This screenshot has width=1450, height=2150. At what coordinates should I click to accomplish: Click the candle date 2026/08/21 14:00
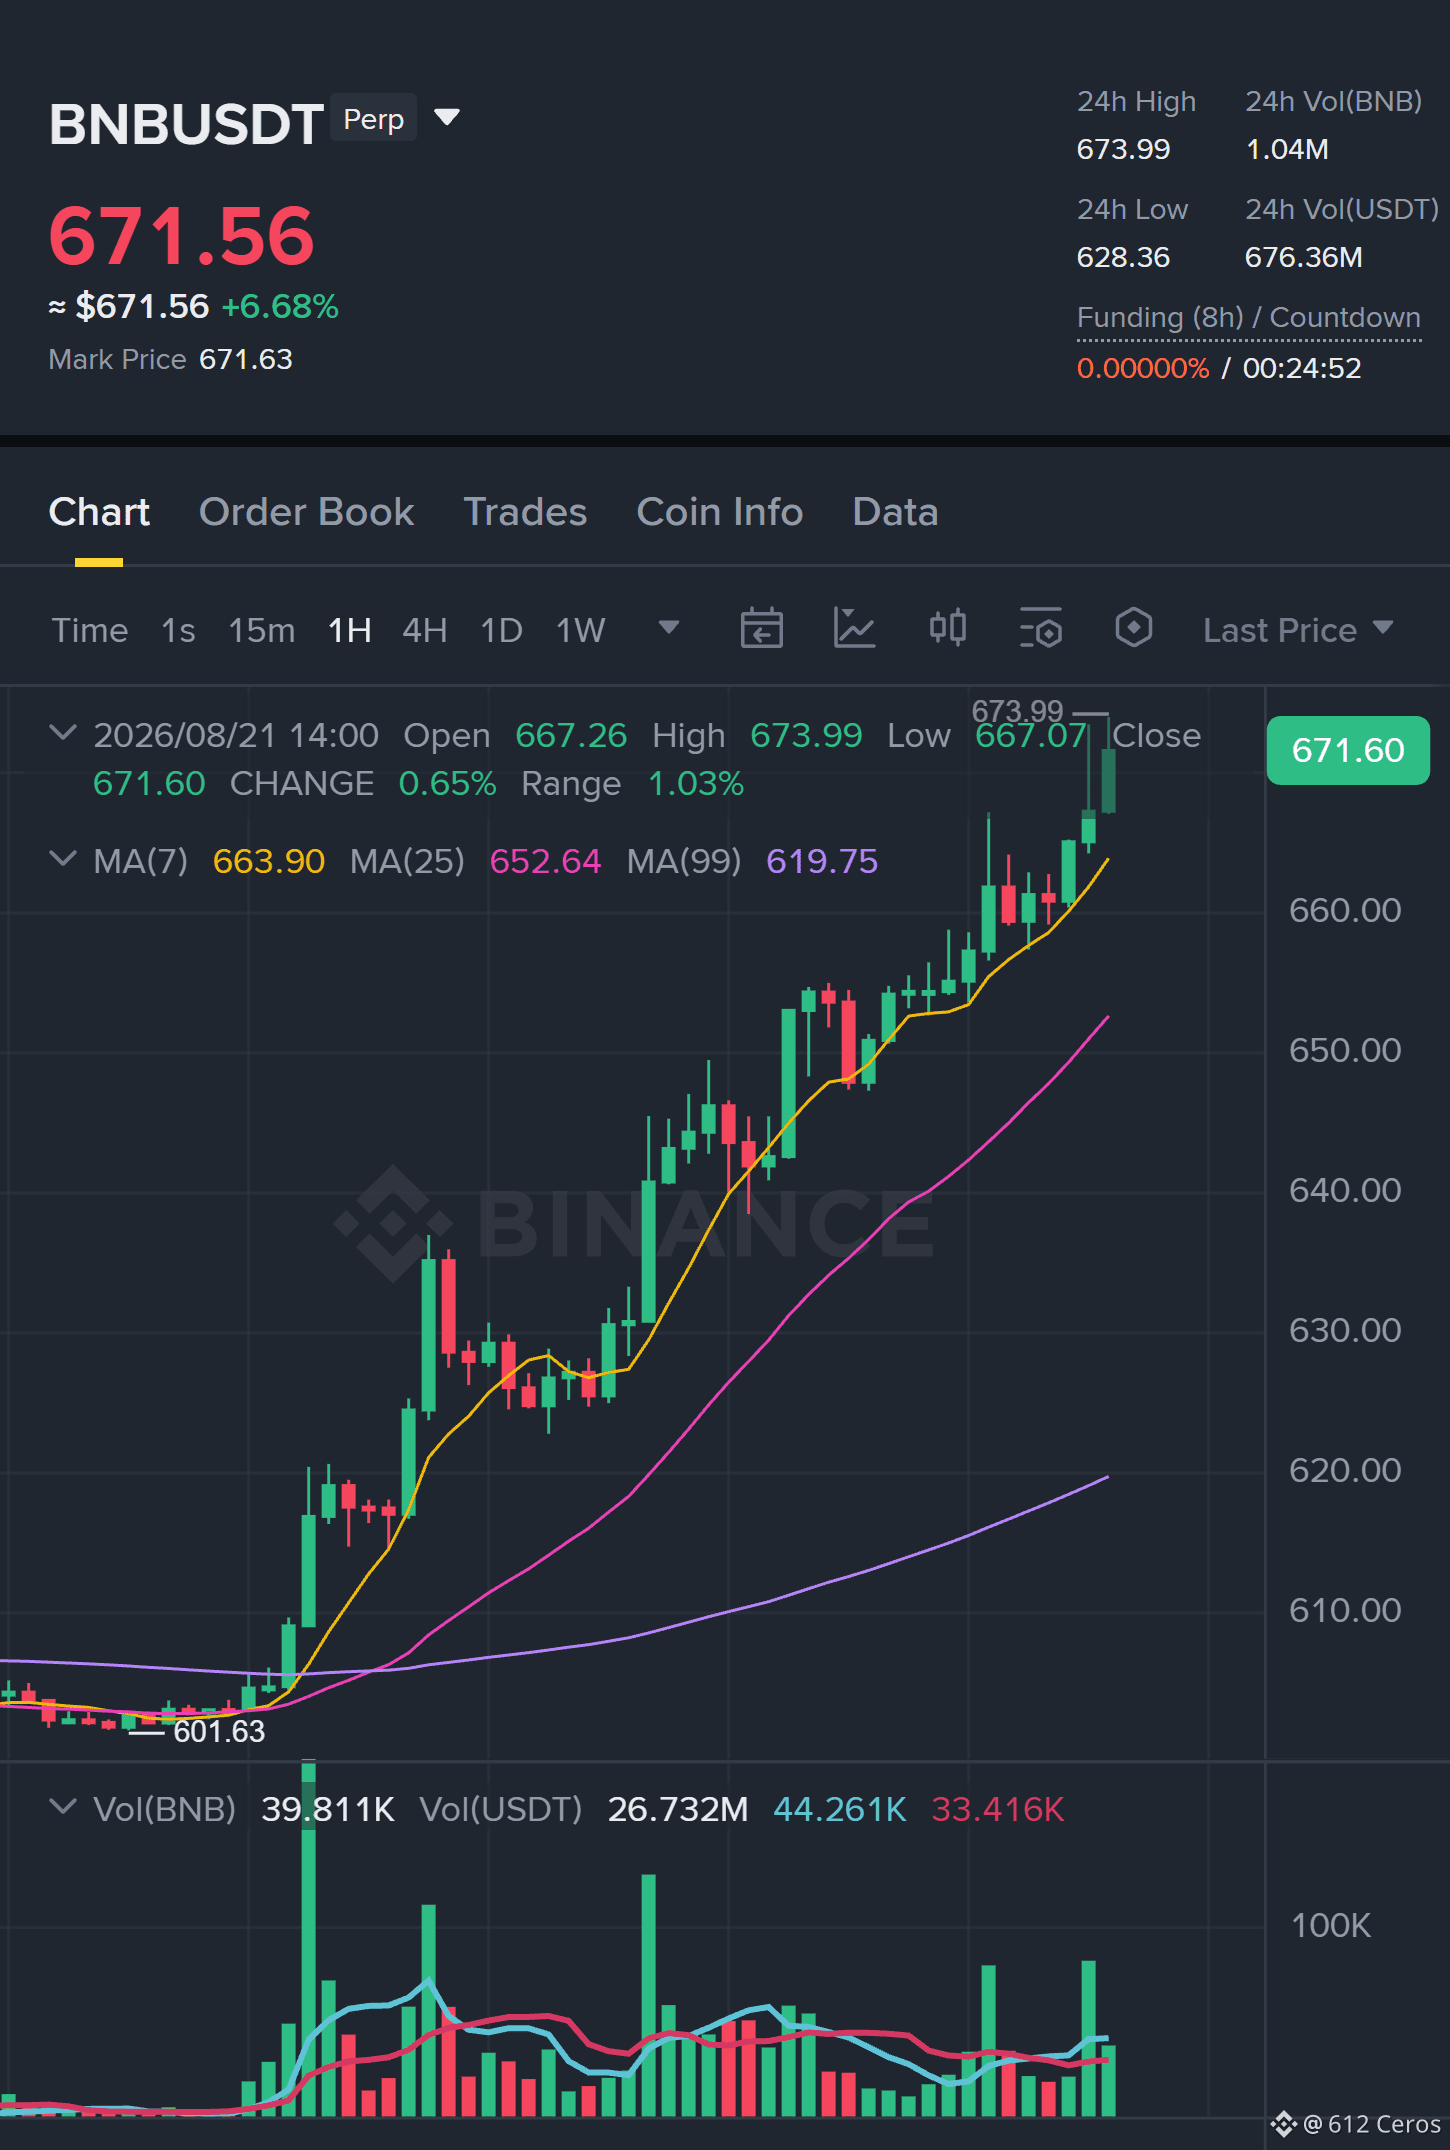[236, 735]
